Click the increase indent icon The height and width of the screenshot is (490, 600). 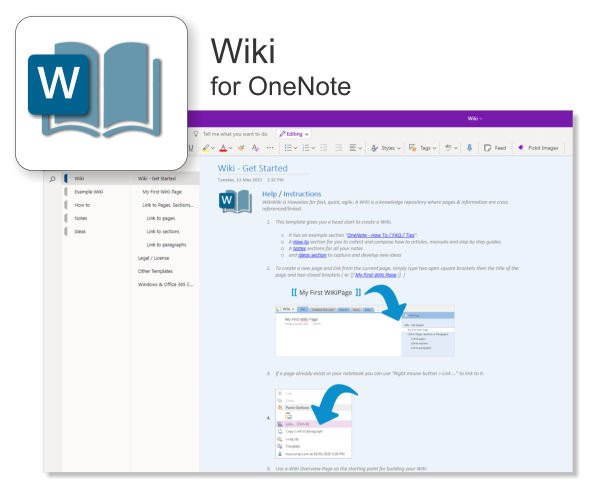click(338, 148)
